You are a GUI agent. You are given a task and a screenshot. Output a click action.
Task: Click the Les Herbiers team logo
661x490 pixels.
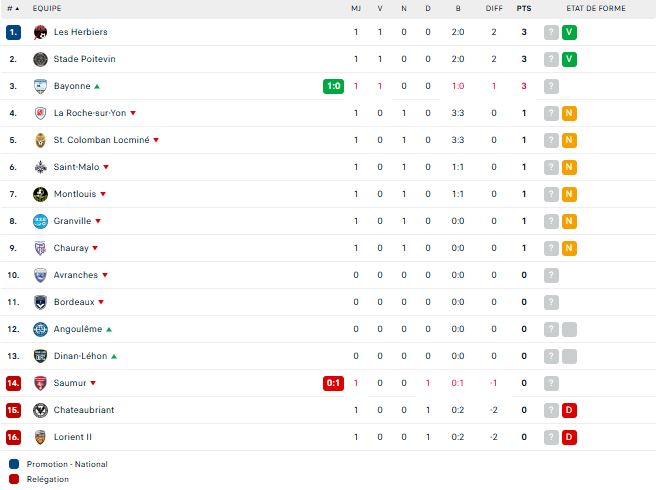click(x=40, y=32)
